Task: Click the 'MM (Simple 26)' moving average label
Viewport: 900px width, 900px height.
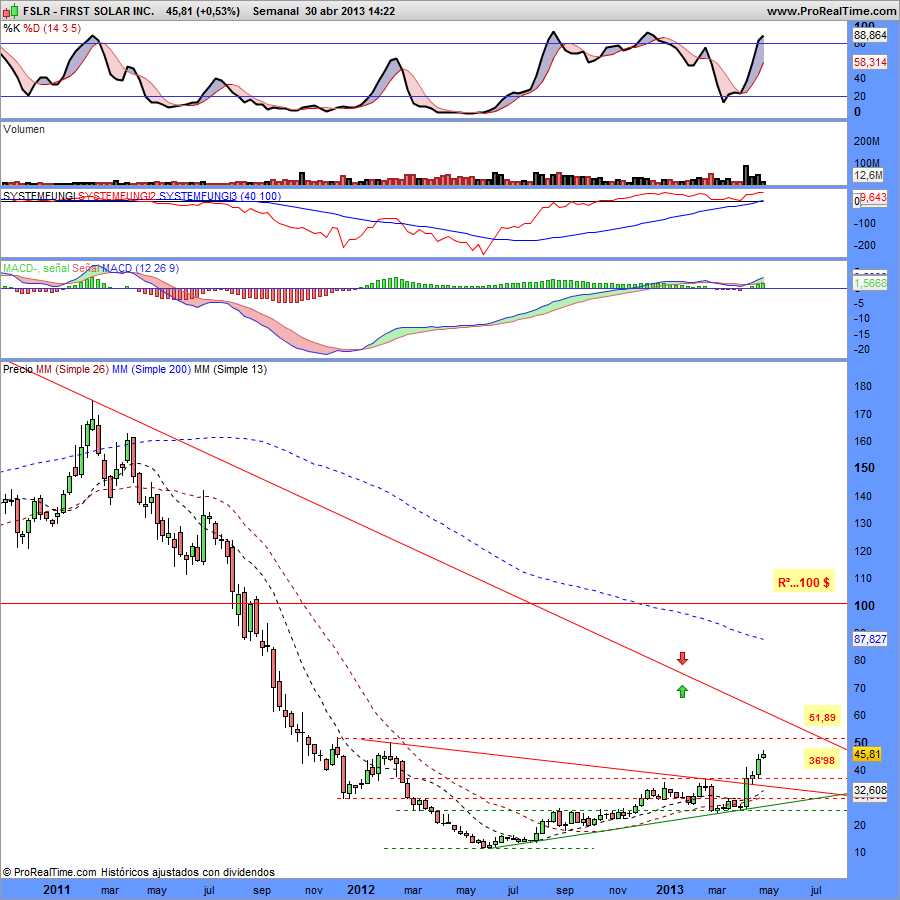Action: click(x=72, y=369)
